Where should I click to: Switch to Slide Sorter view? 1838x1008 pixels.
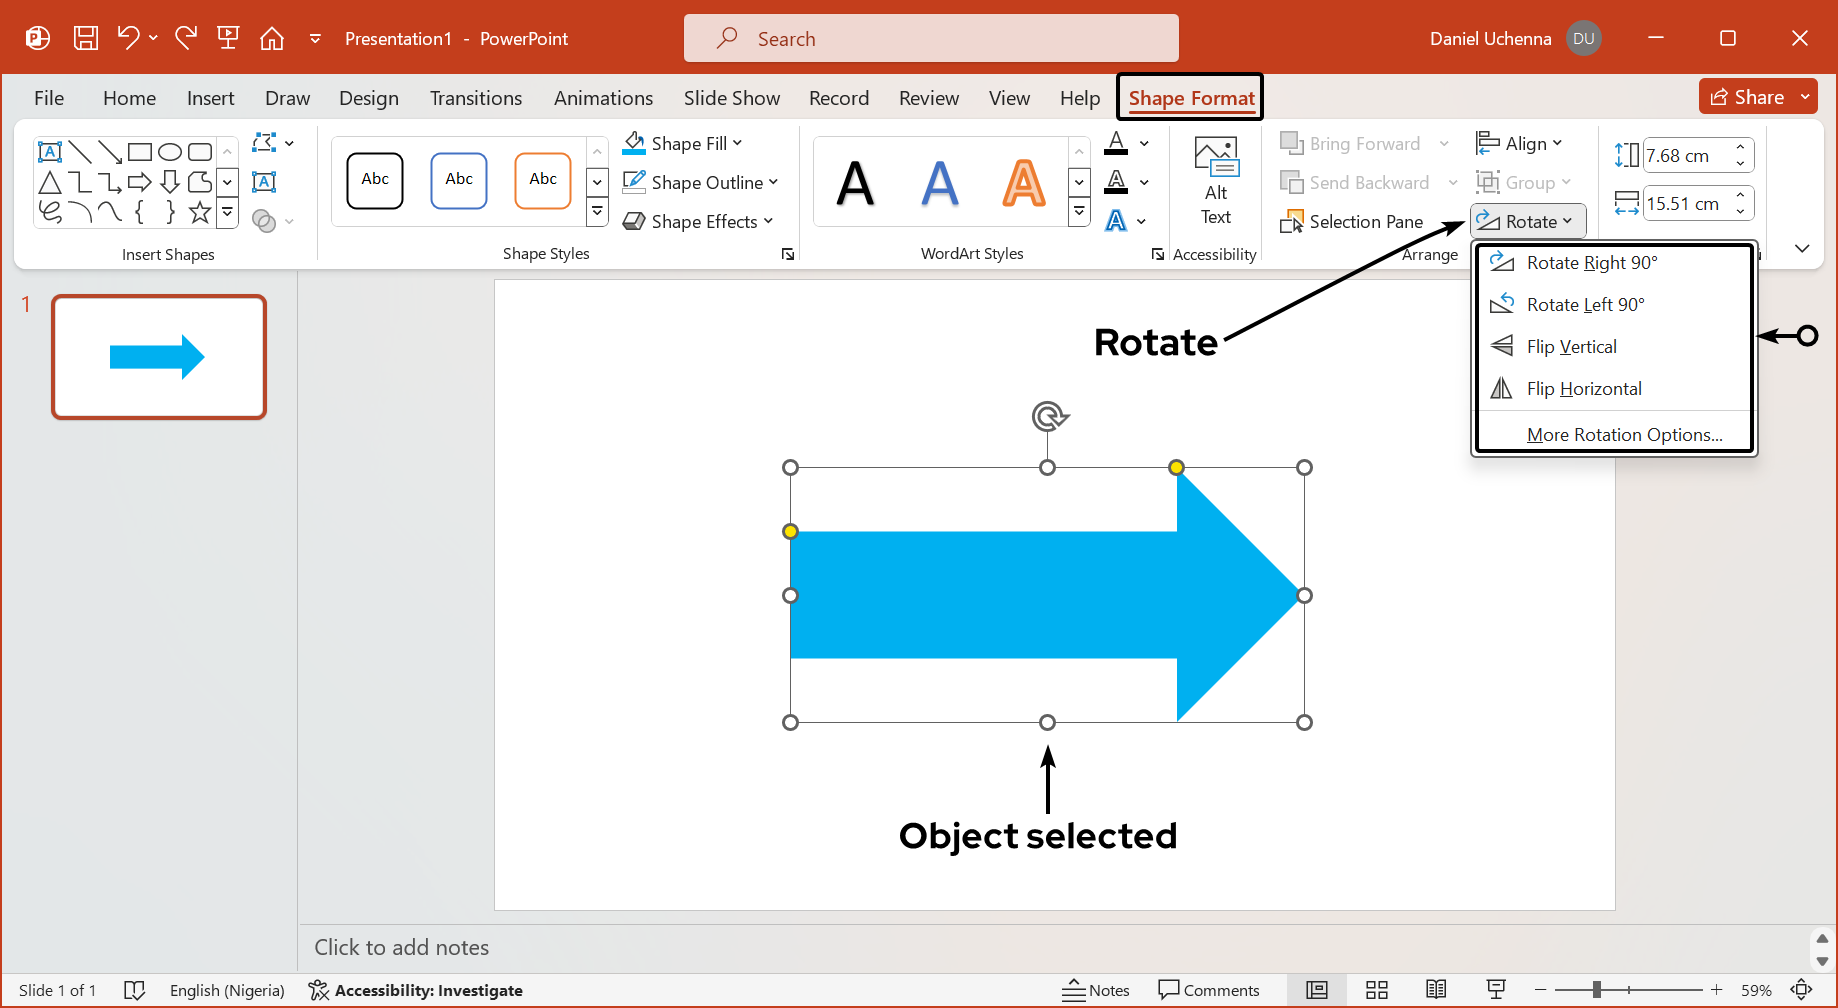pos(1377,990)
